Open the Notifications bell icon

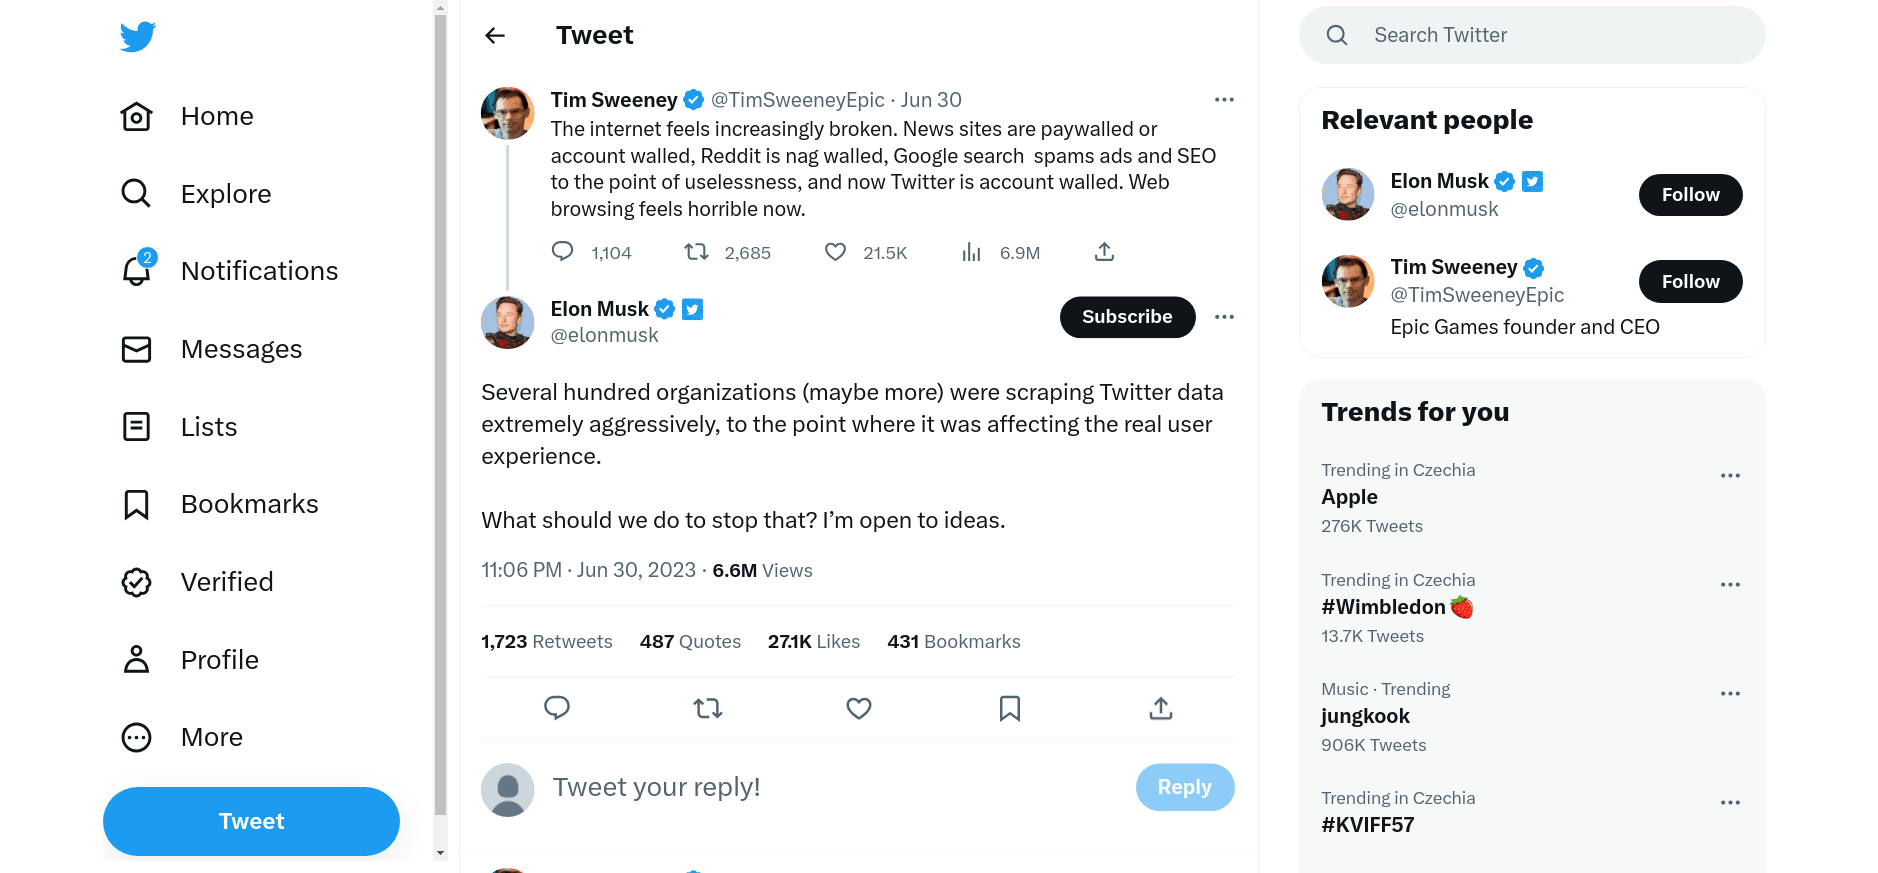(137, 271)
